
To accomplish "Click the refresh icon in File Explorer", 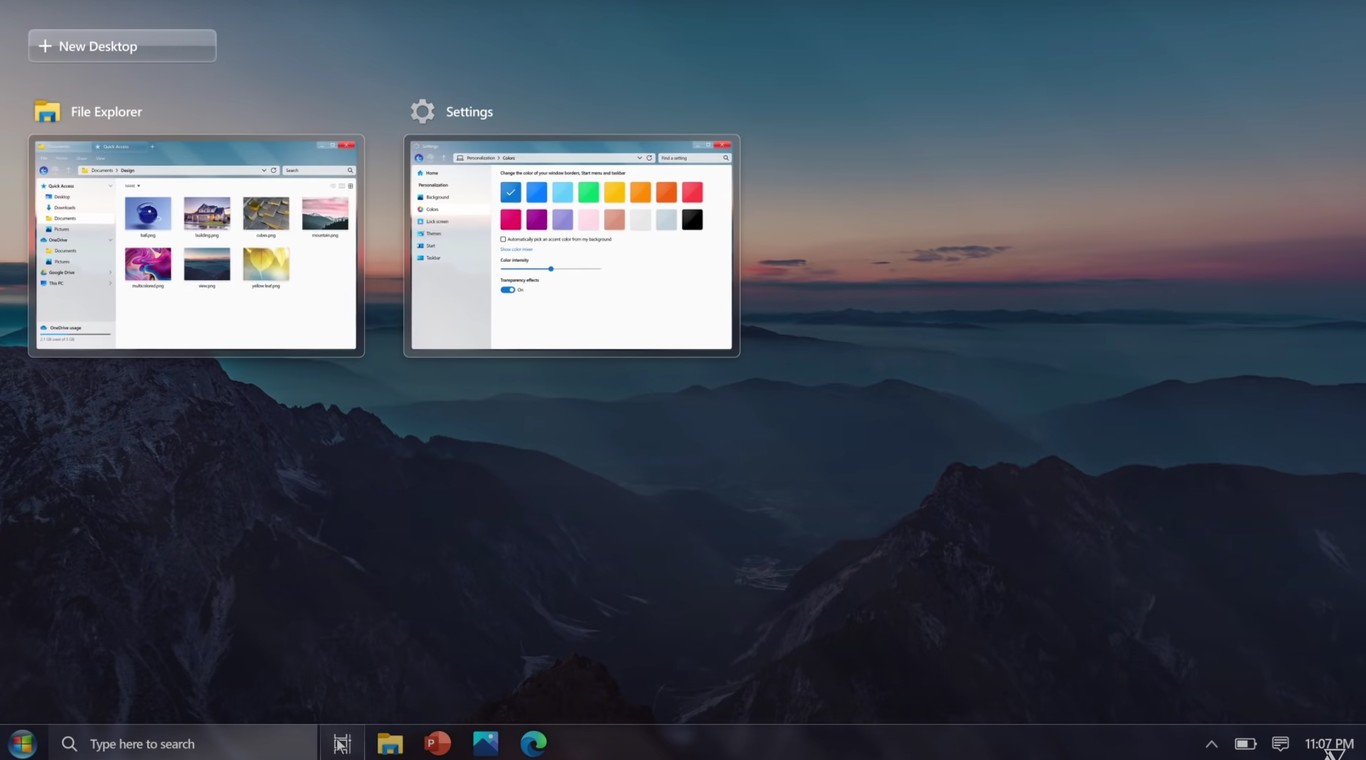I will (x=274, y=170).
